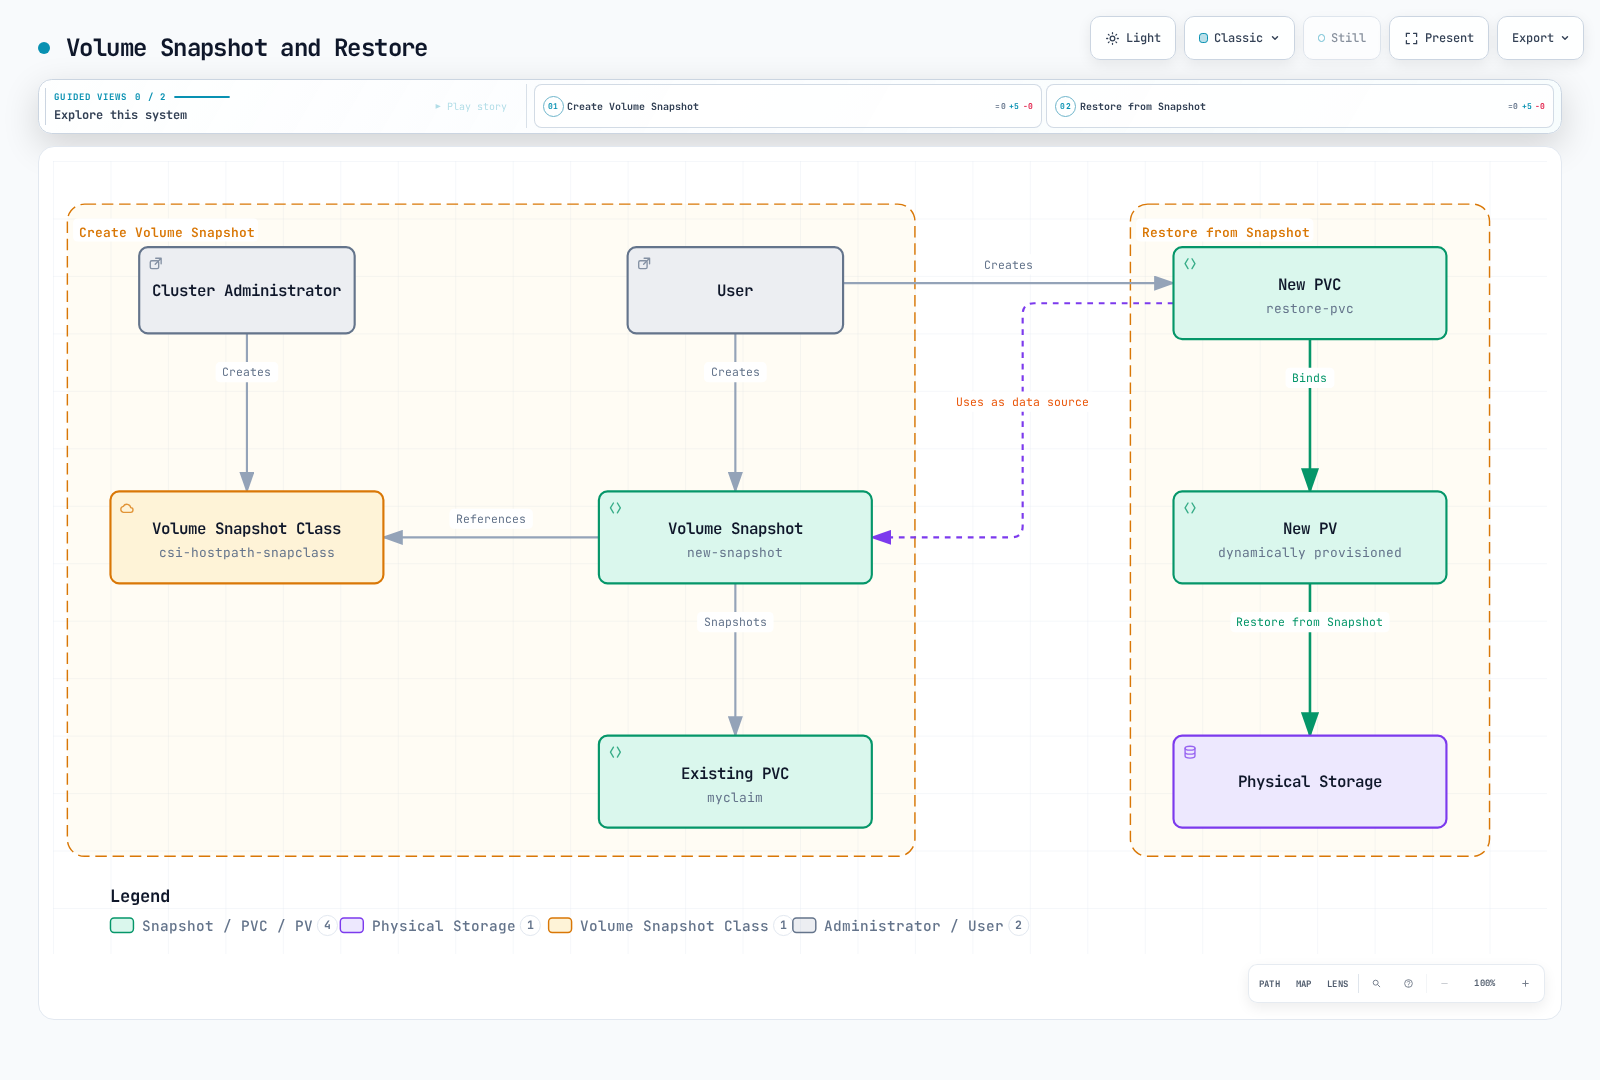This screenshot has width=1600, height=1080.
Task: Toggle the LENS mode
Action: [x=1337, y=984]
